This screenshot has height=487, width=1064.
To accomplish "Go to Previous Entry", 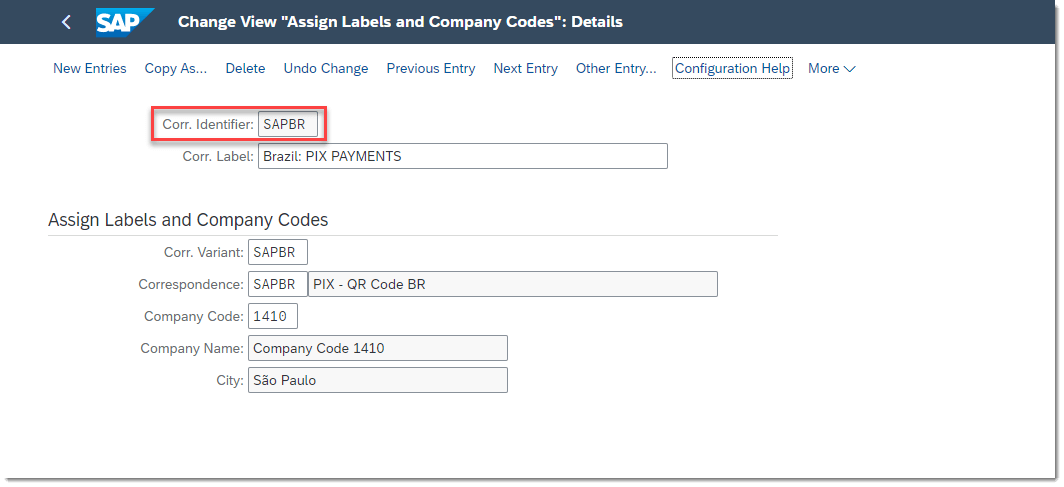I will click(431, 69).
